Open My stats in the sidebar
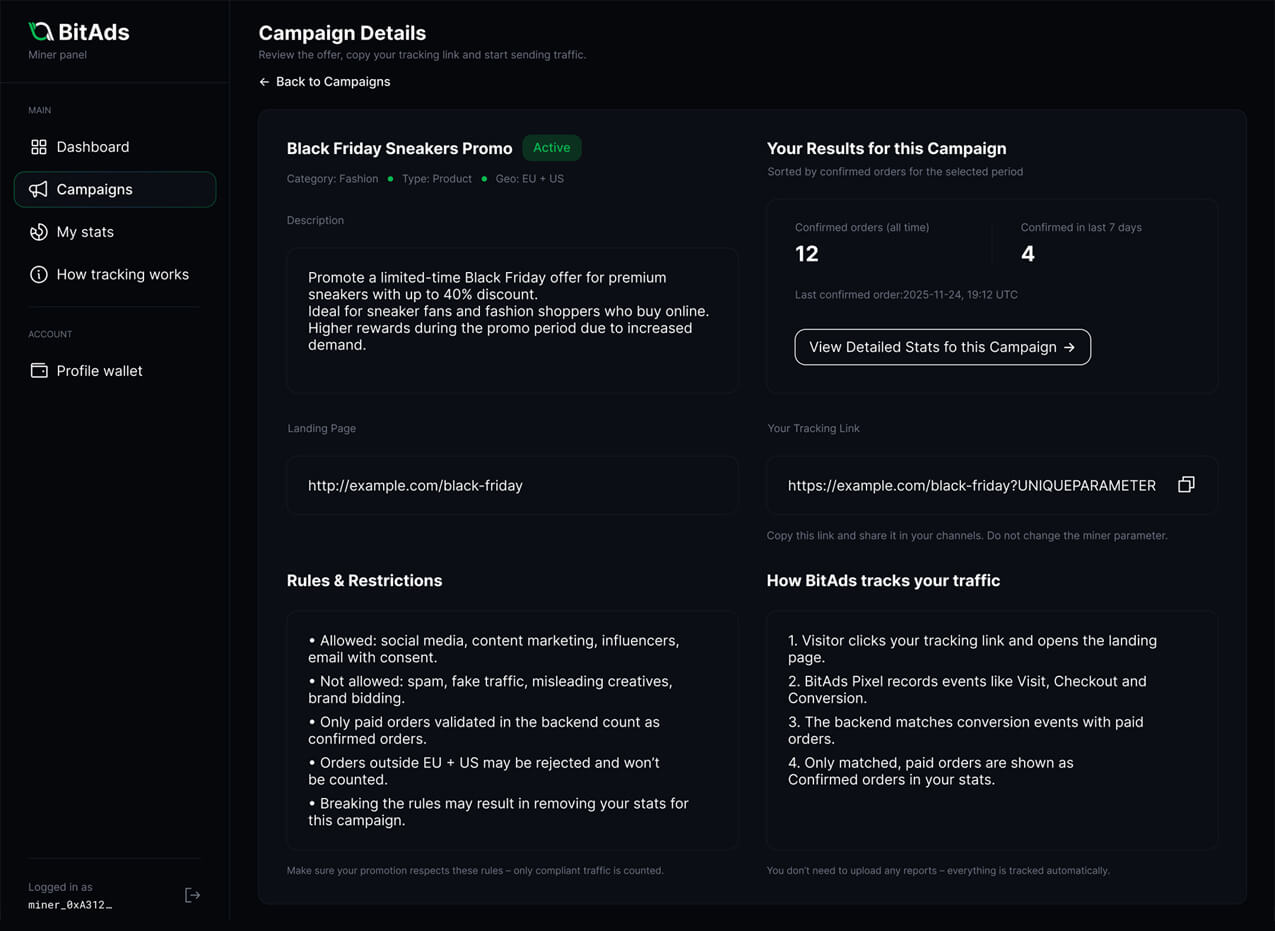Viewport: 1275px width, 931px height. tap(115, 232)
